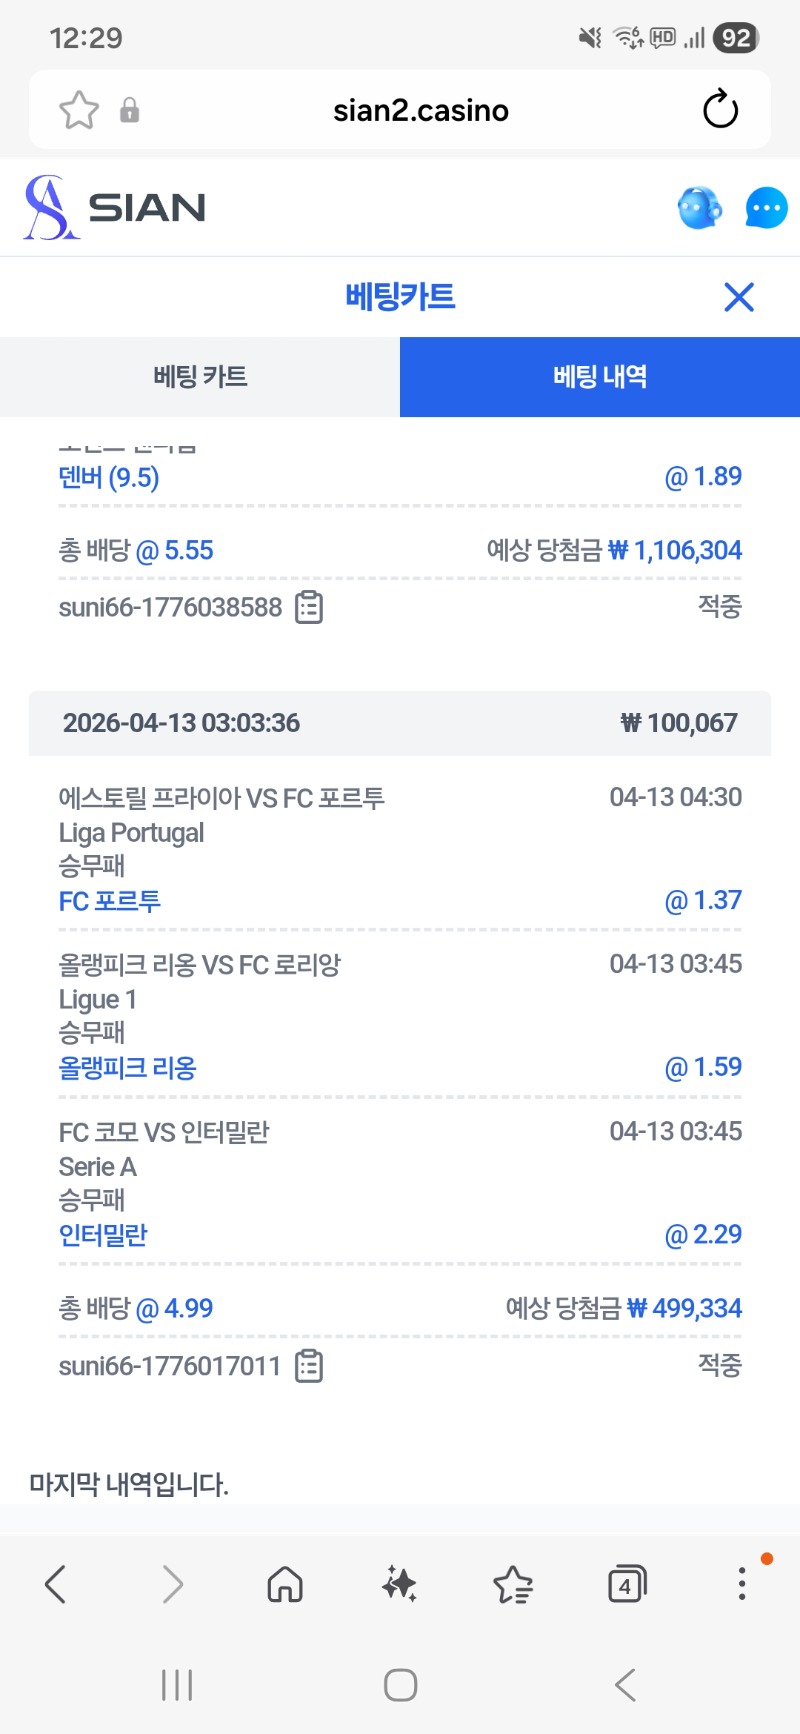Open the chat bubble messenger icon
800x1734 pixels.
point(766,208)
